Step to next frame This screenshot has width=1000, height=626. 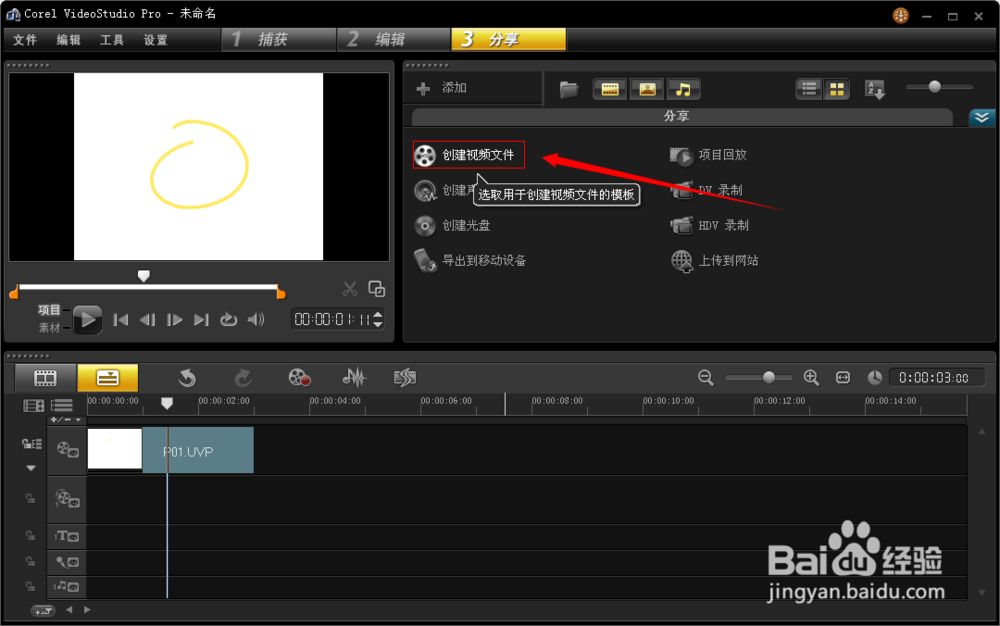click(174, 319)
